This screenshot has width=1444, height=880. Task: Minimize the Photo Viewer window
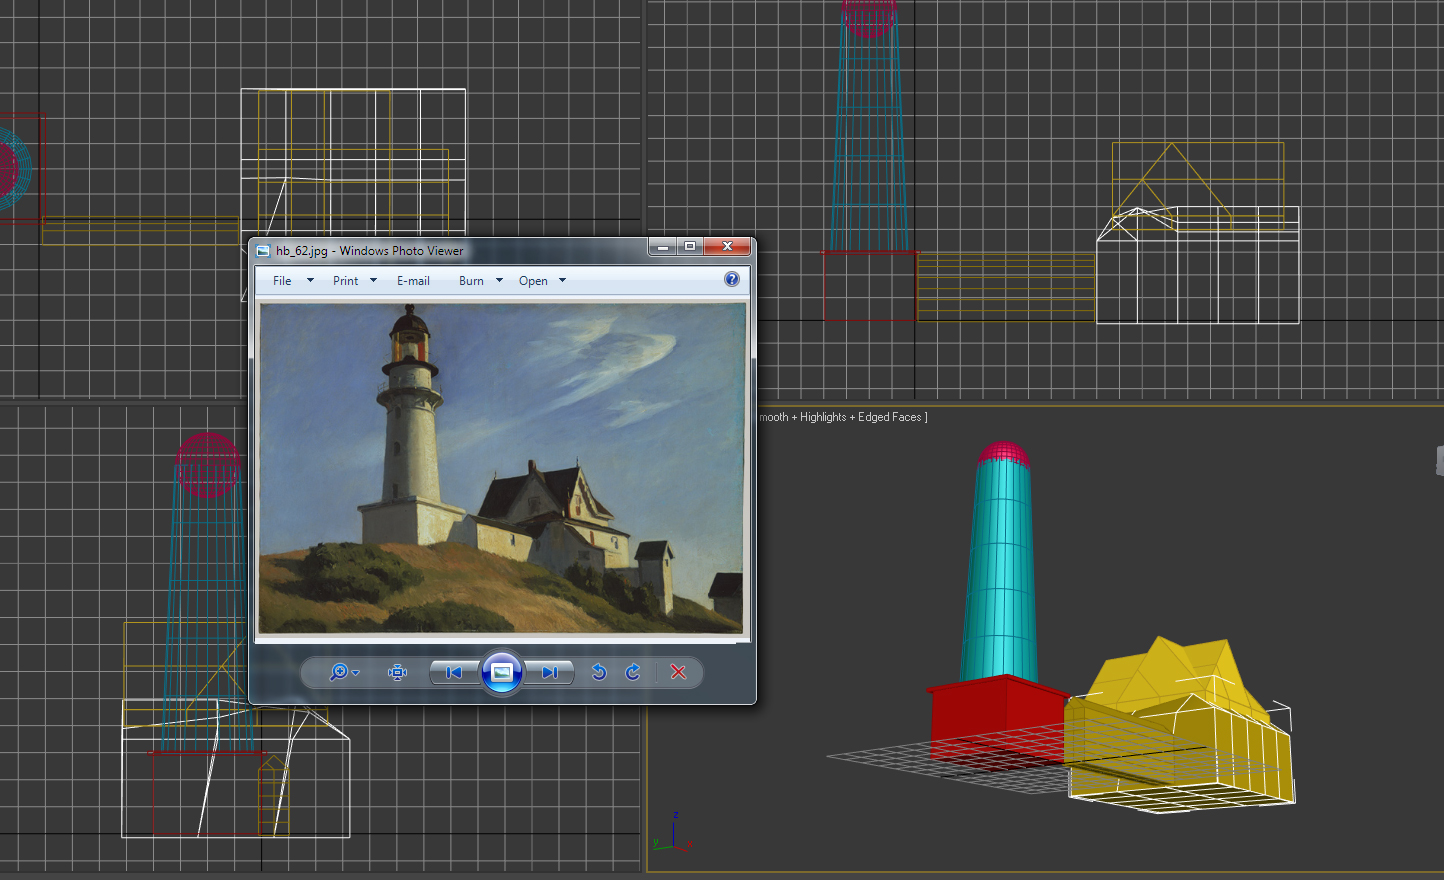click(x=662, y=247)
